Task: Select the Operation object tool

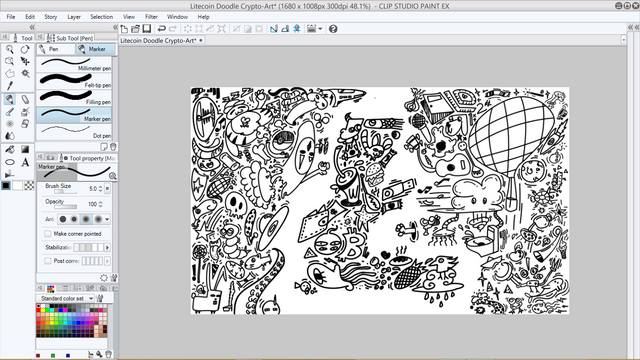Action: 9,61
